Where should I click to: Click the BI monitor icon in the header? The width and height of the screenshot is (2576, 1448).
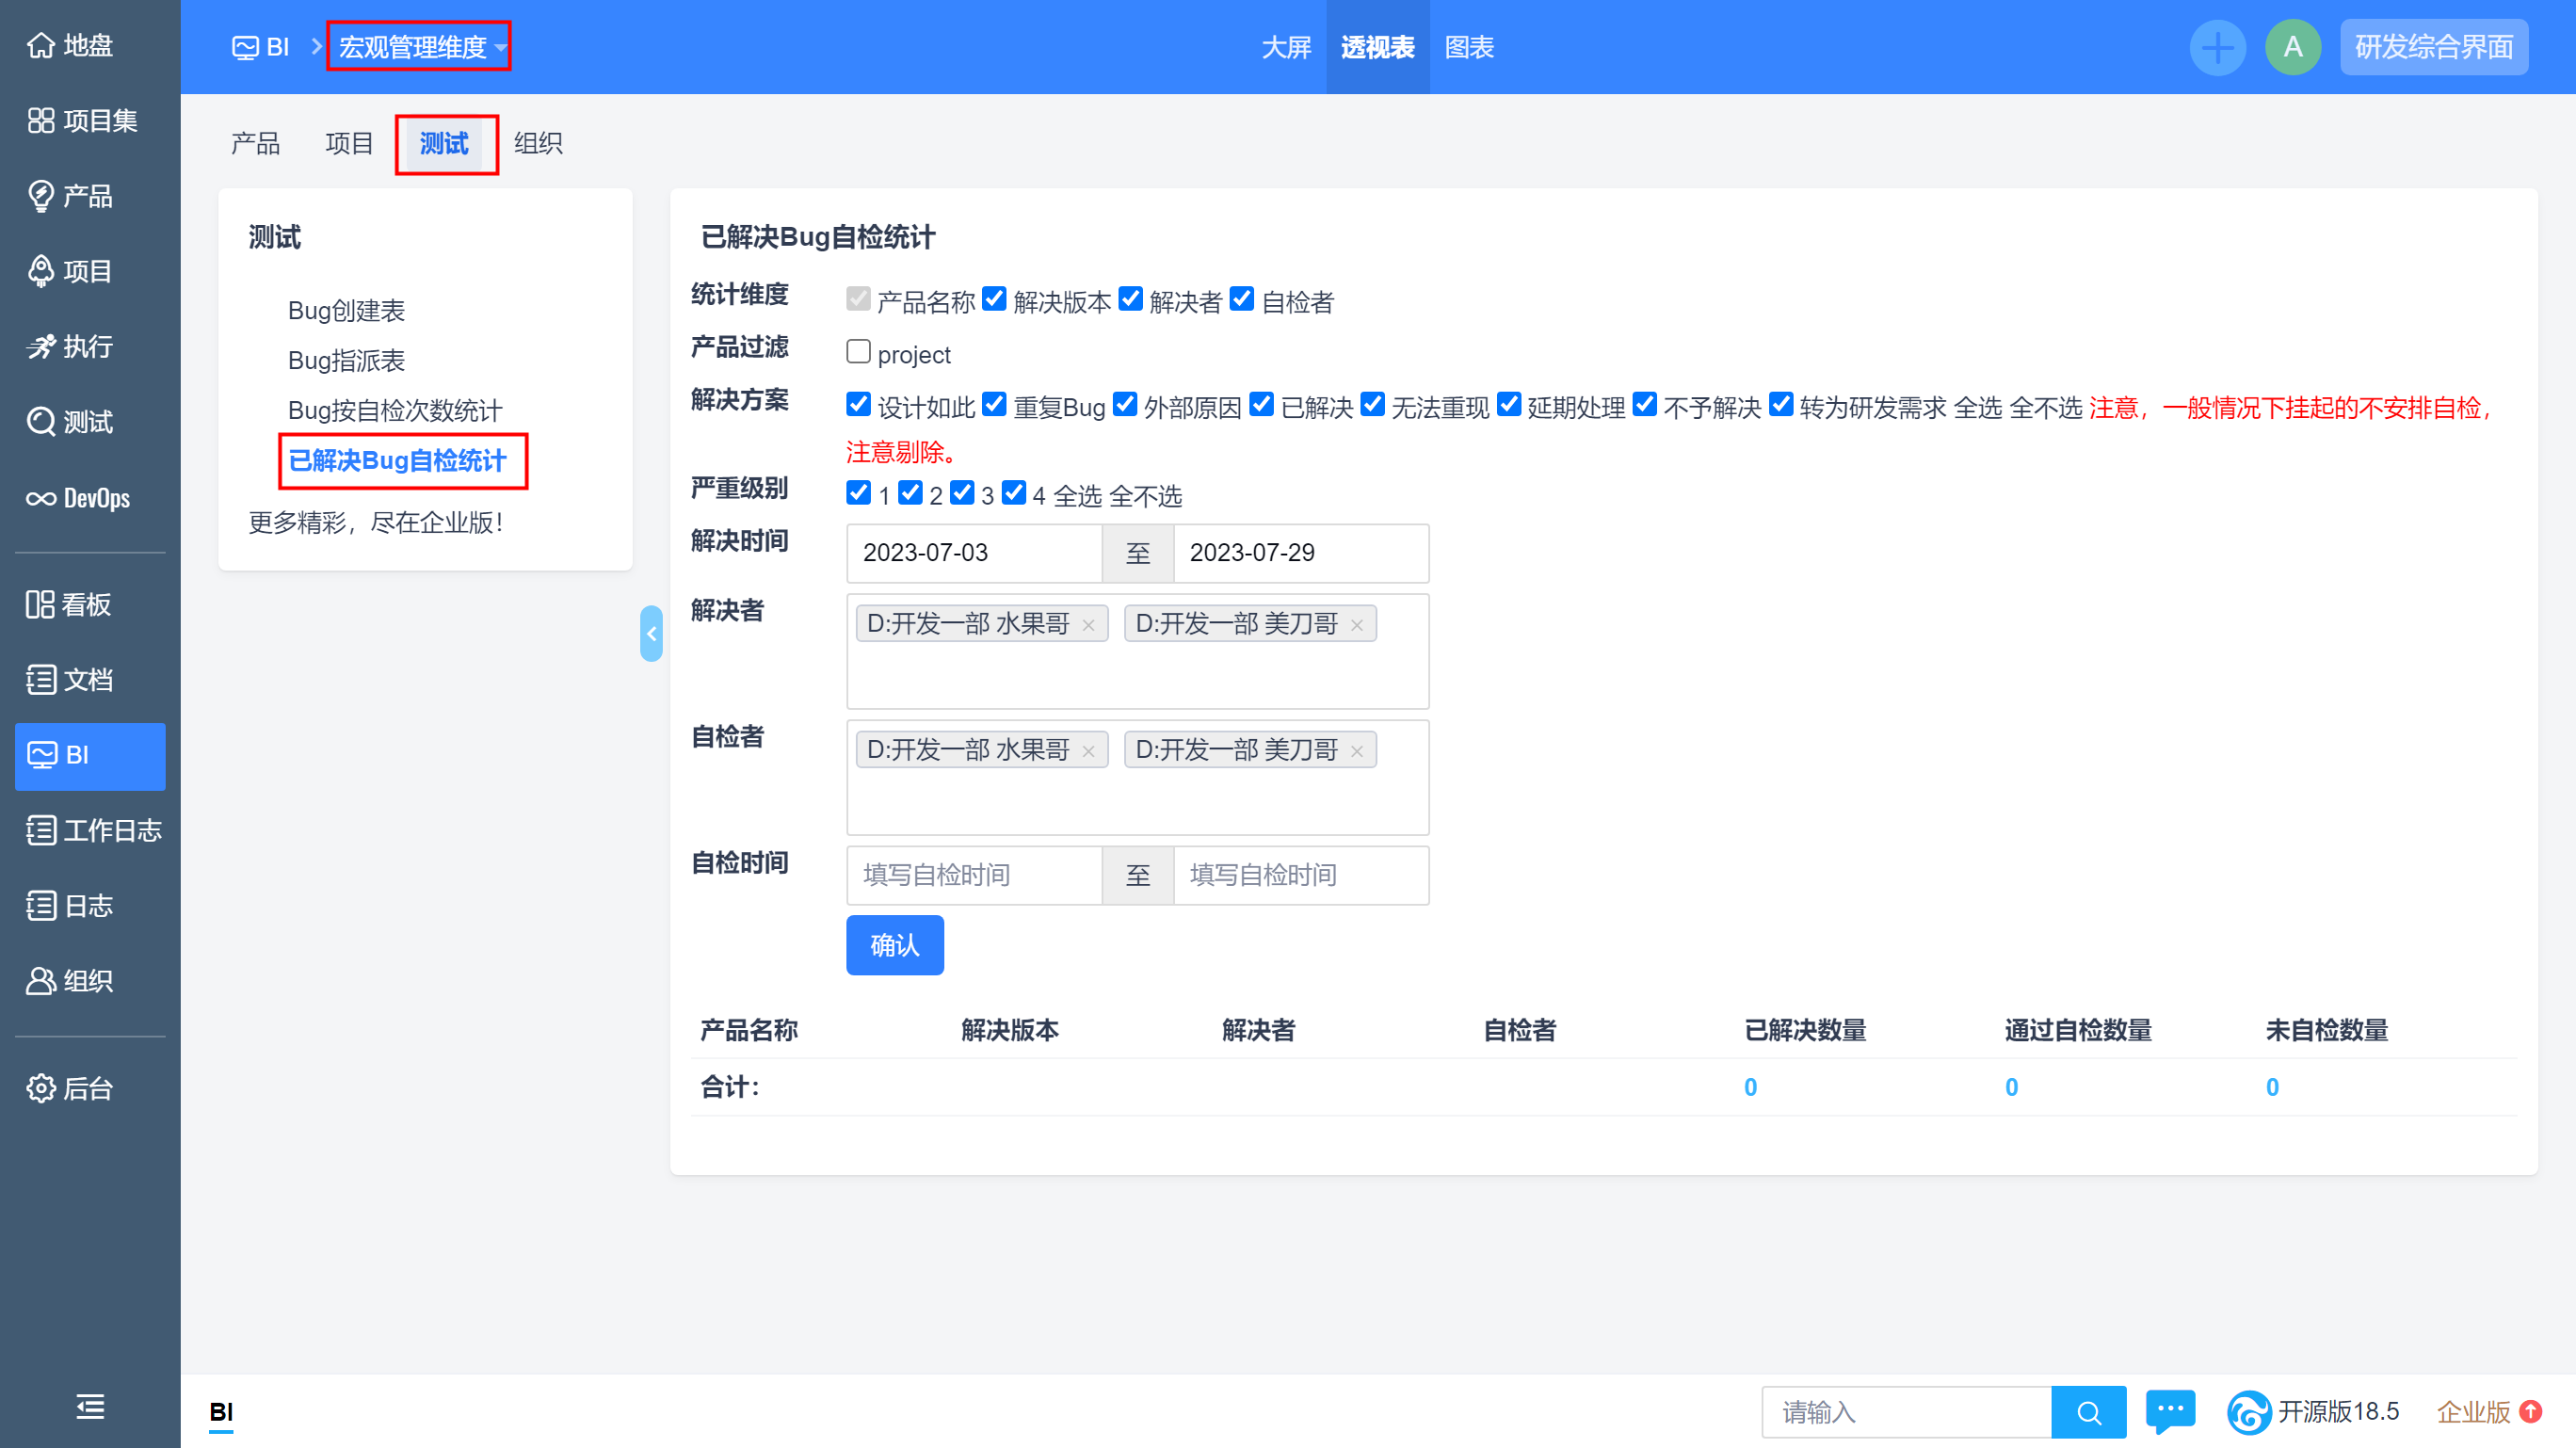click(x=244, y=47)
